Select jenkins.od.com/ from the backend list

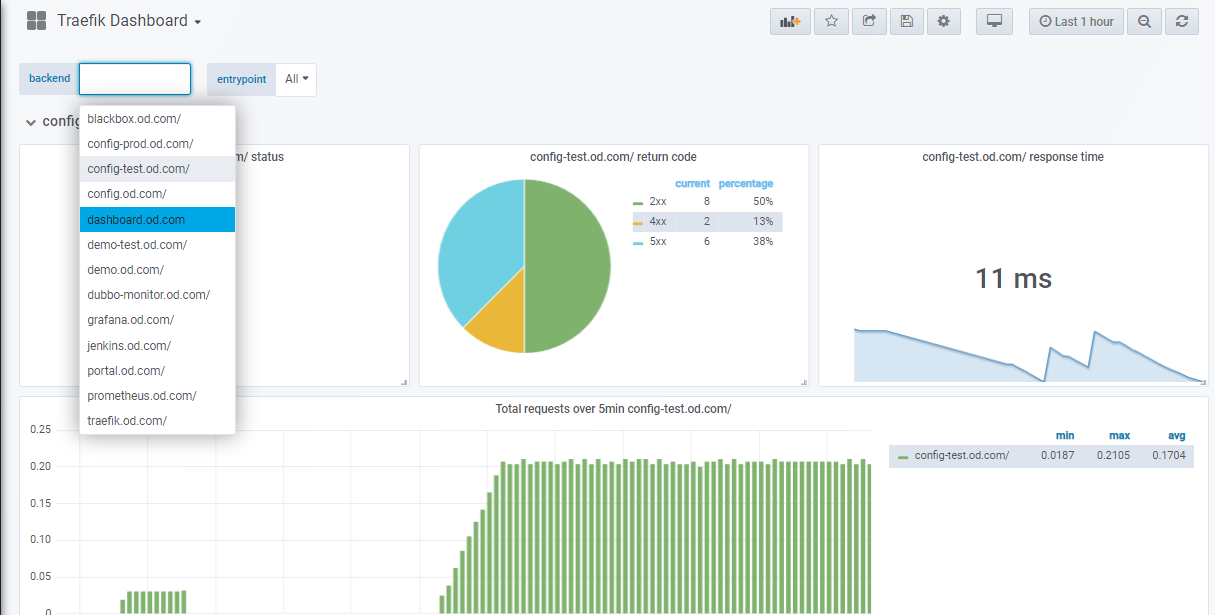pyautogui.click(x=157, y=346)
